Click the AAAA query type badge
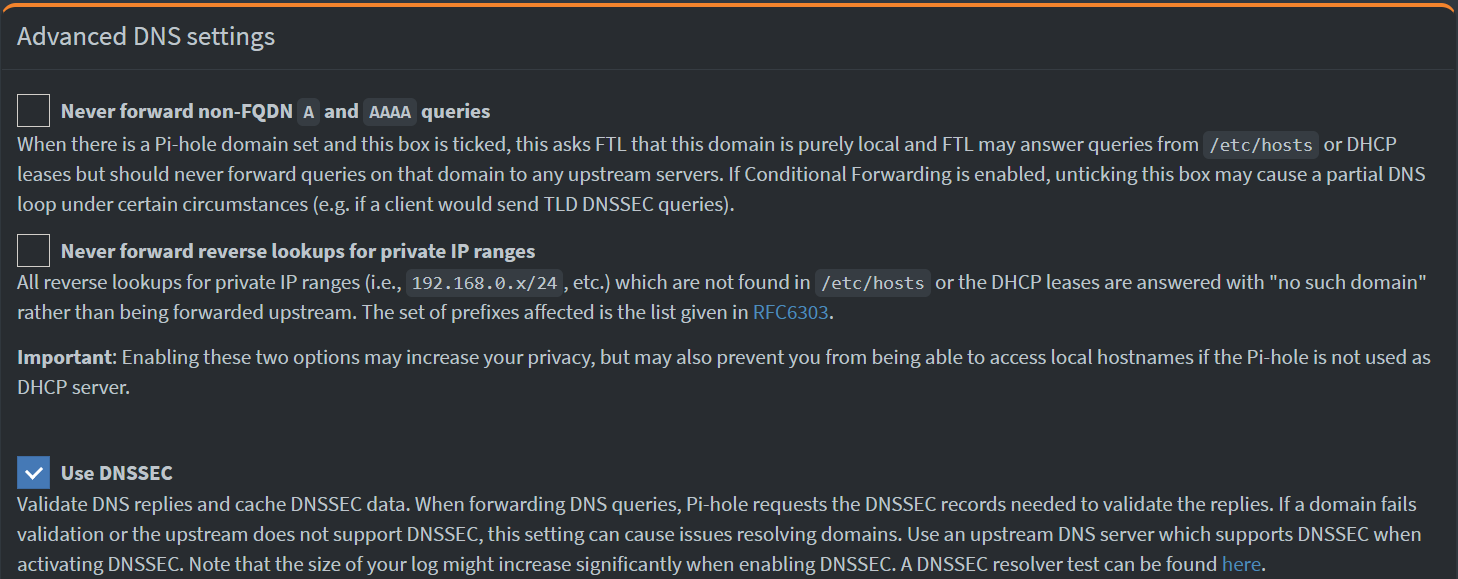The width and height of the screenshot is (1458, 579). tap(391, 111)
